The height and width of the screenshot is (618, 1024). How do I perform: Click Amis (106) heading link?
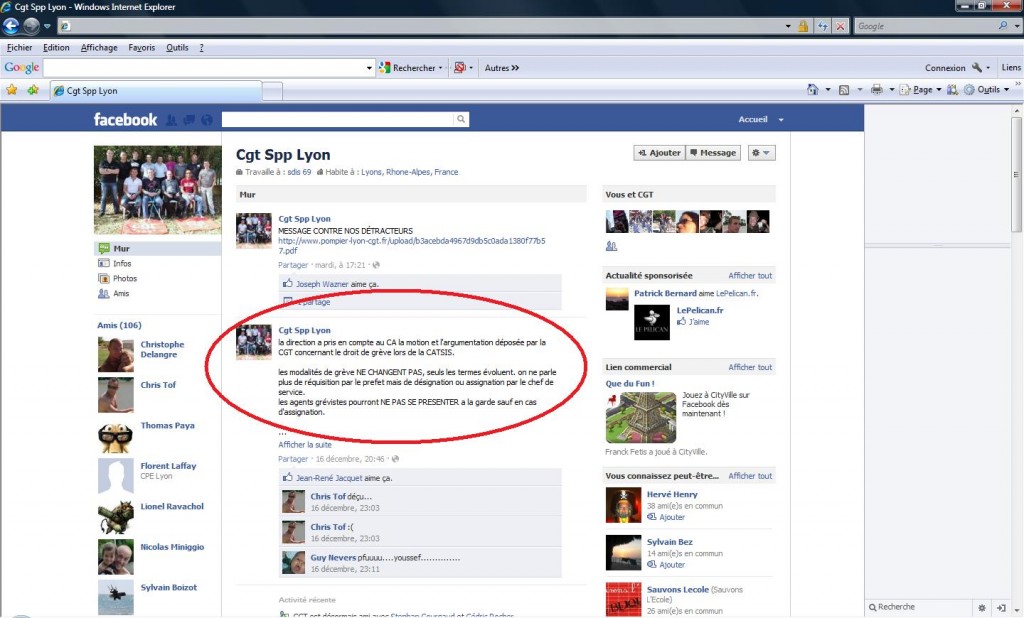coord(119,325)
